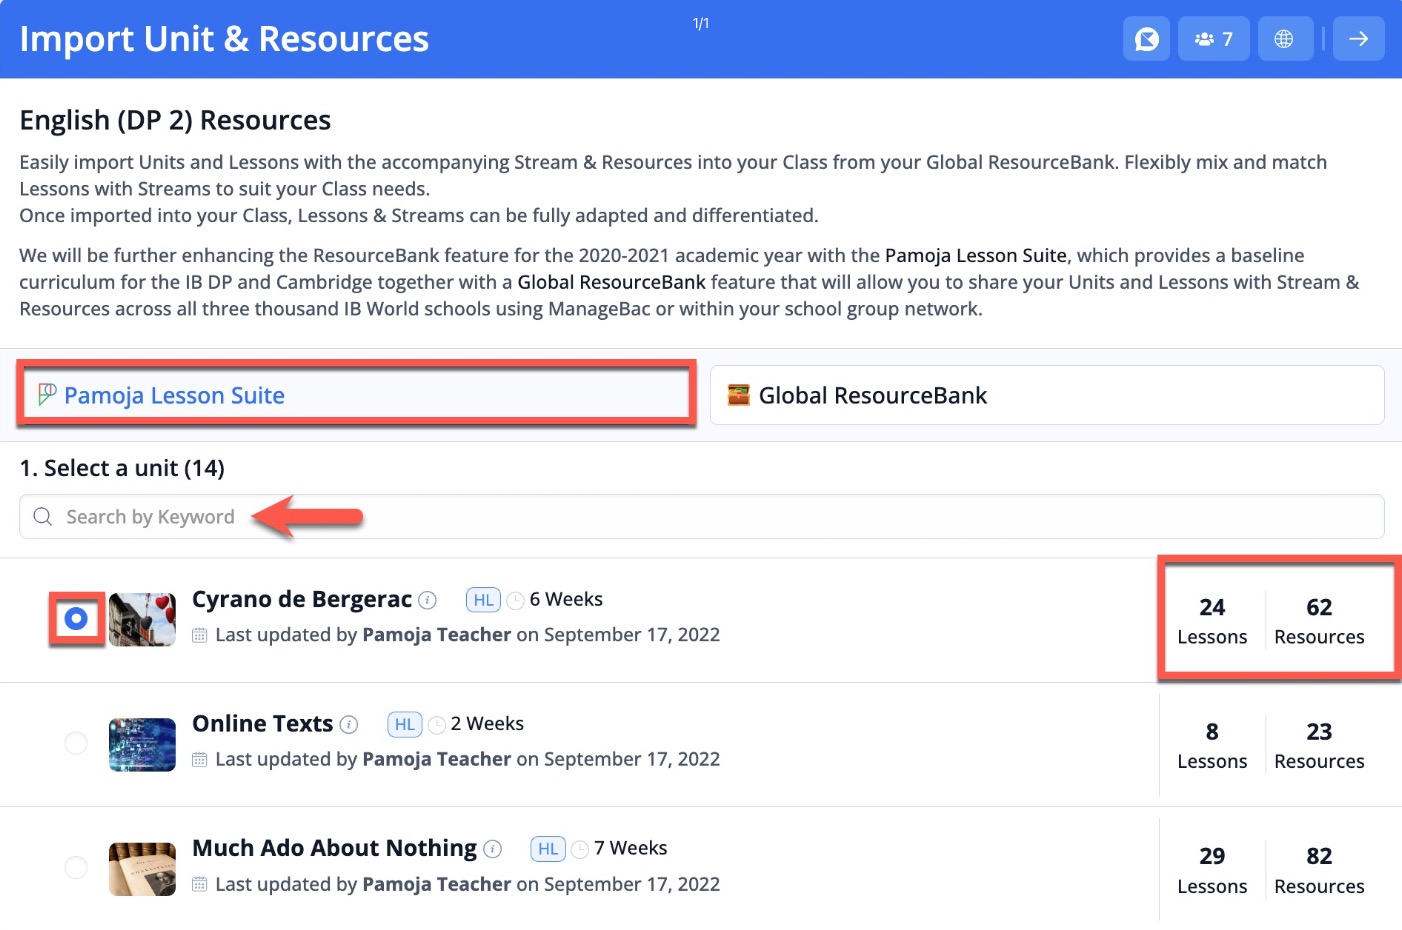This screenshot has width=1402, height=930.
Task: Click the '1. Select a unit (14)' heading
Action: (122, 468)
